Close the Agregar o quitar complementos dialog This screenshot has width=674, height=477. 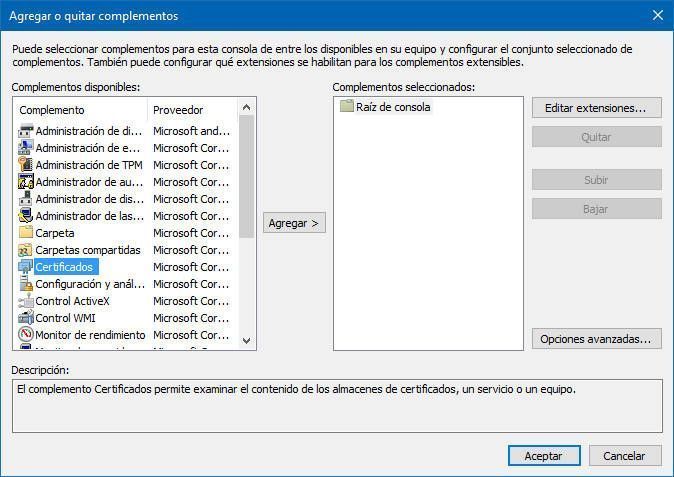[658, 15]
